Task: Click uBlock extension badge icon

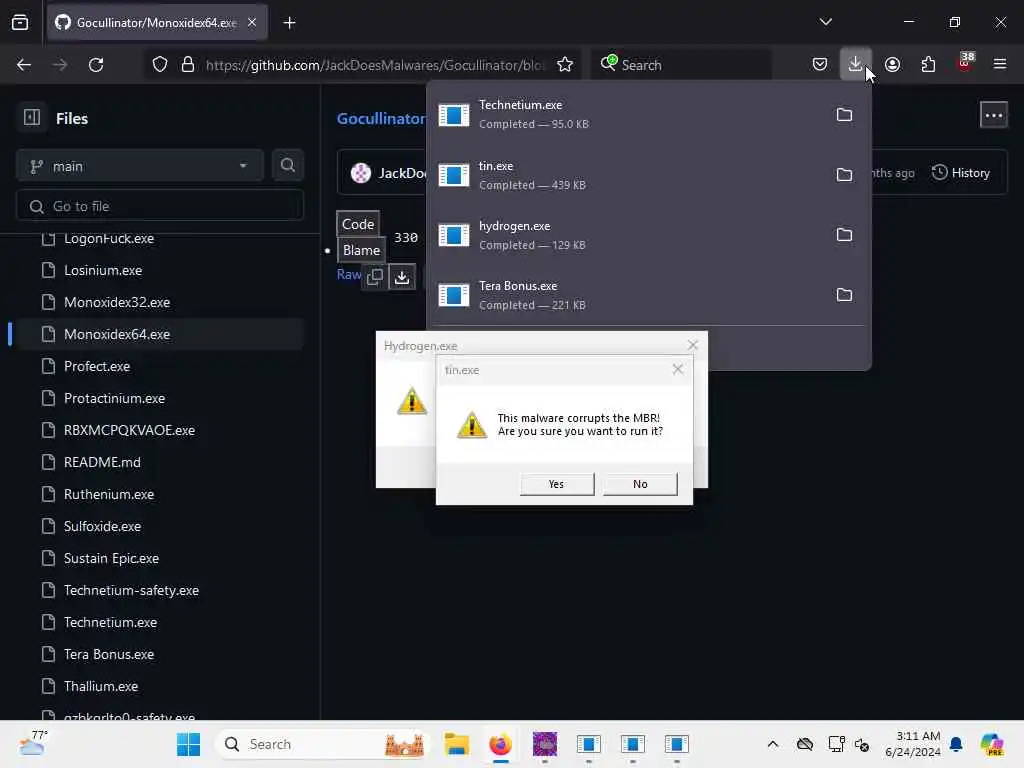Action: tap(965, 63)
